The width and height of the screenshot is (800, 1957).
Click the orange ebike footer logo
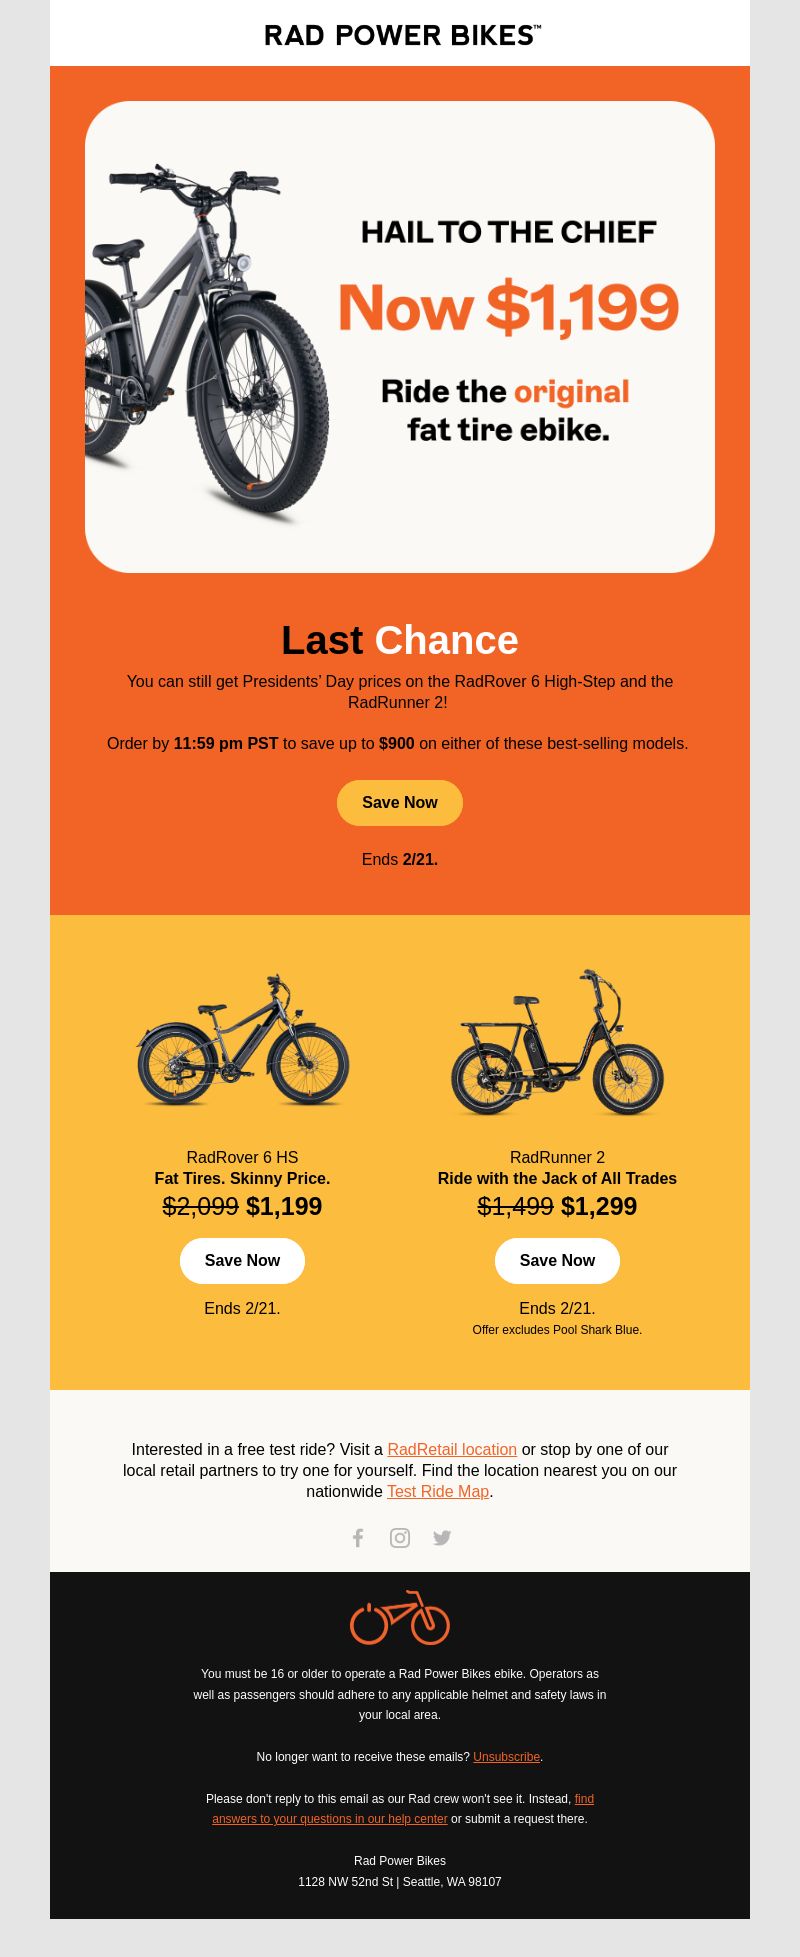(400, 1617)
